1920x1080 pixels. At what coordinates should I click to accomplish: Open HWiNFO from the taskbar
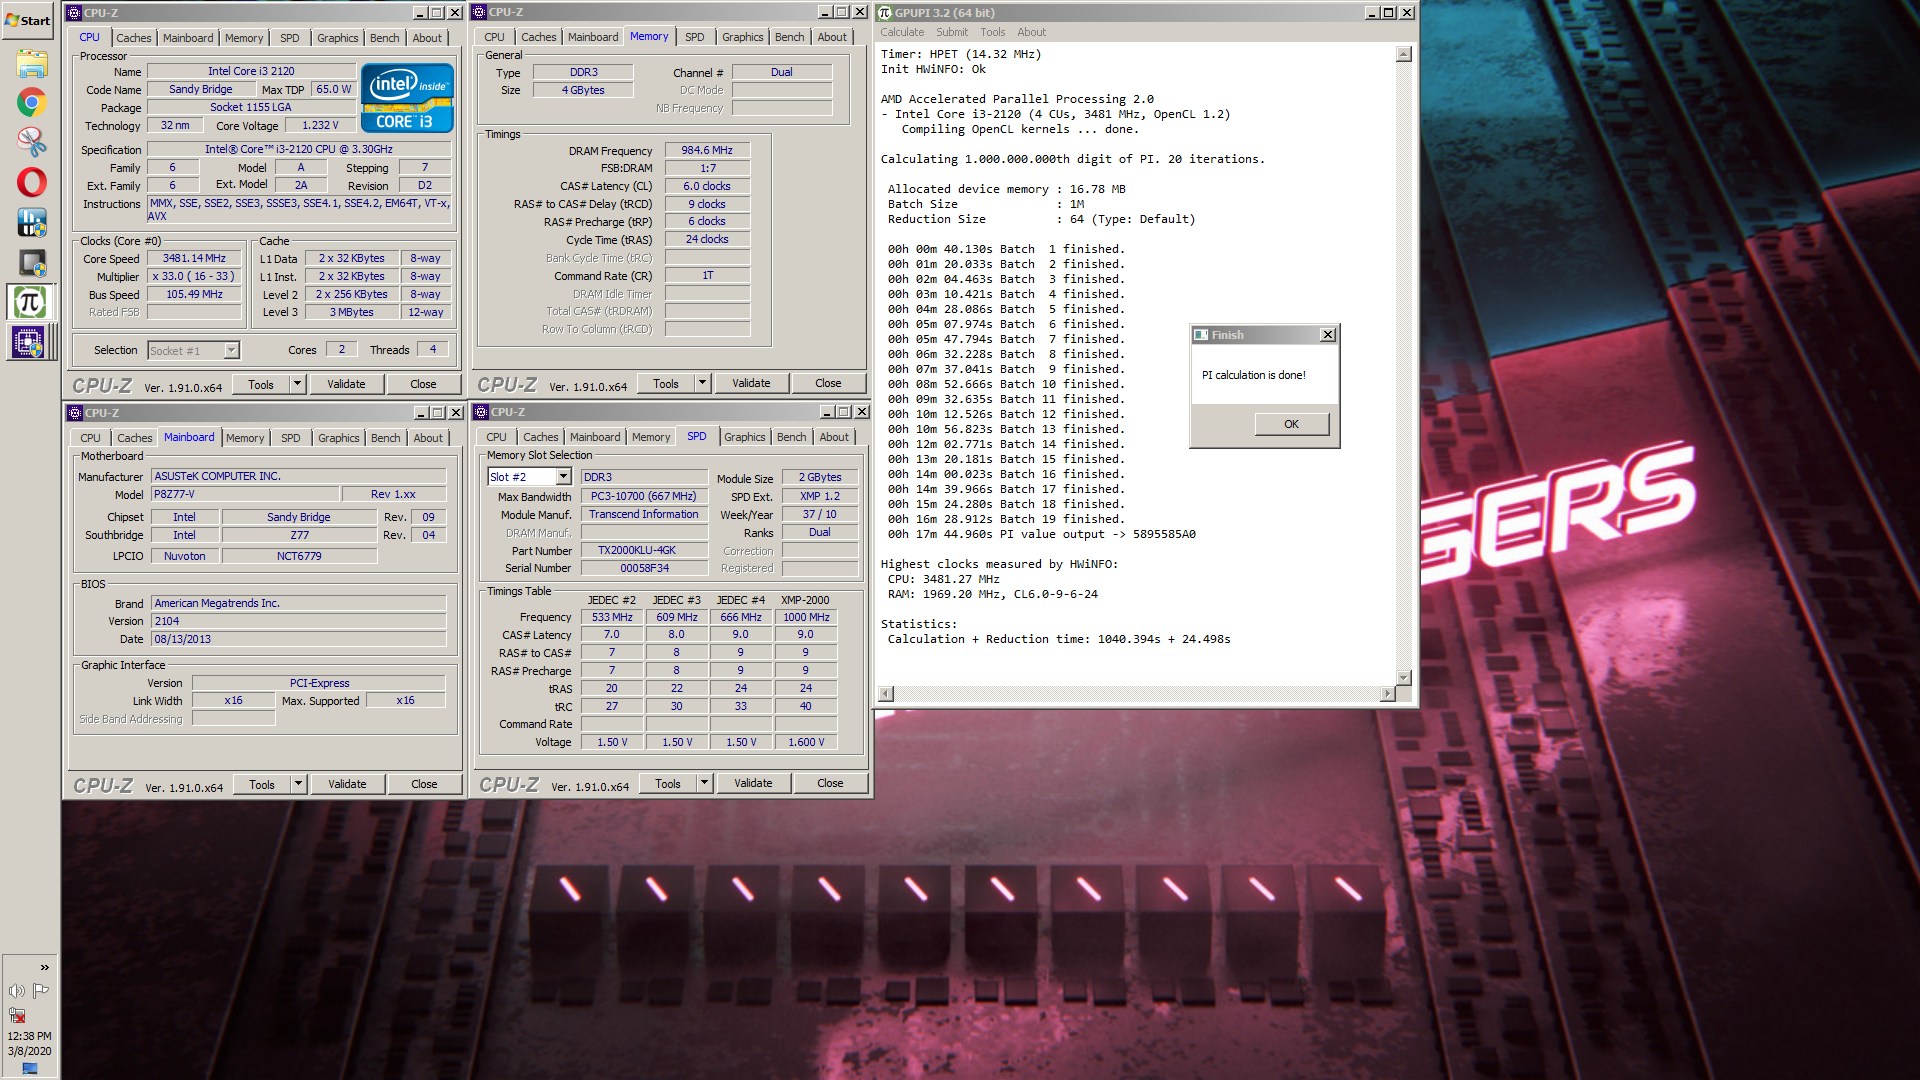pos(31,222)
